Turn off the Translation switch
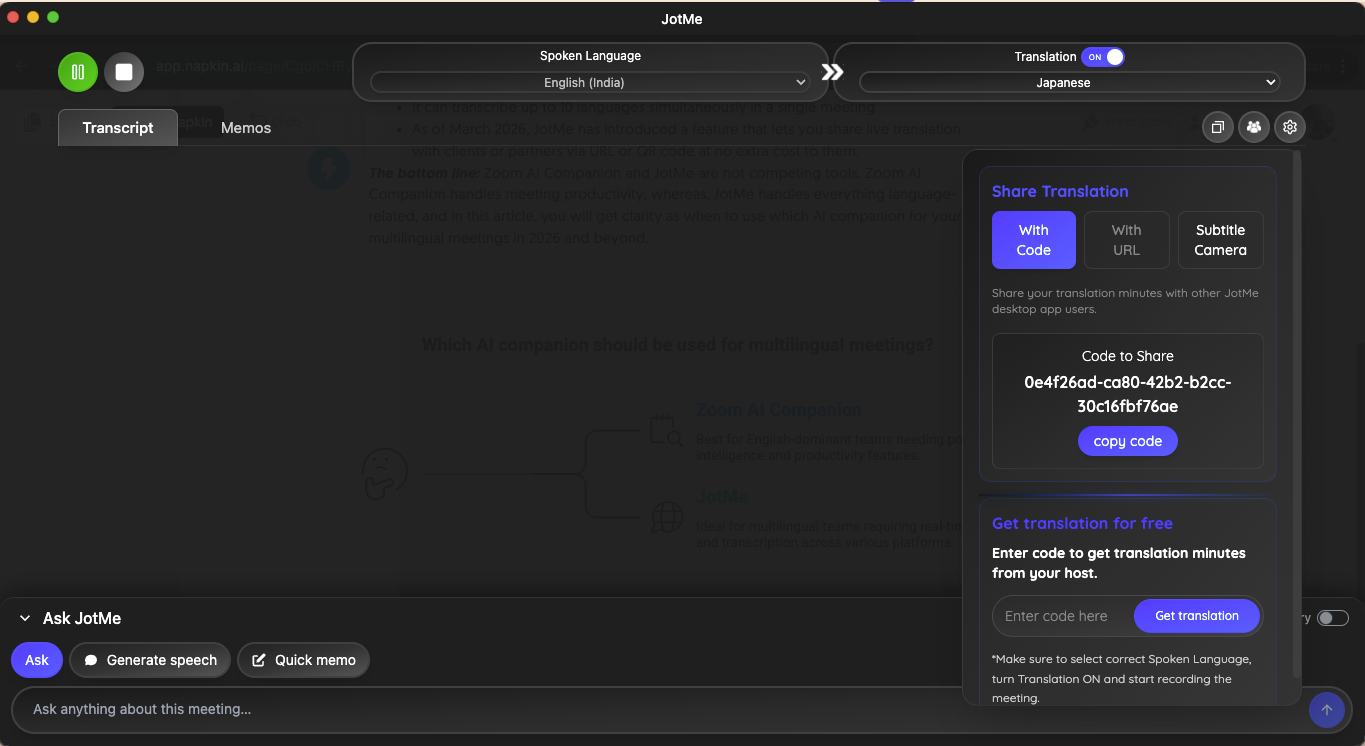Image resolution: width=1365 pixels, height=746 pixels. coord(1103,57)
